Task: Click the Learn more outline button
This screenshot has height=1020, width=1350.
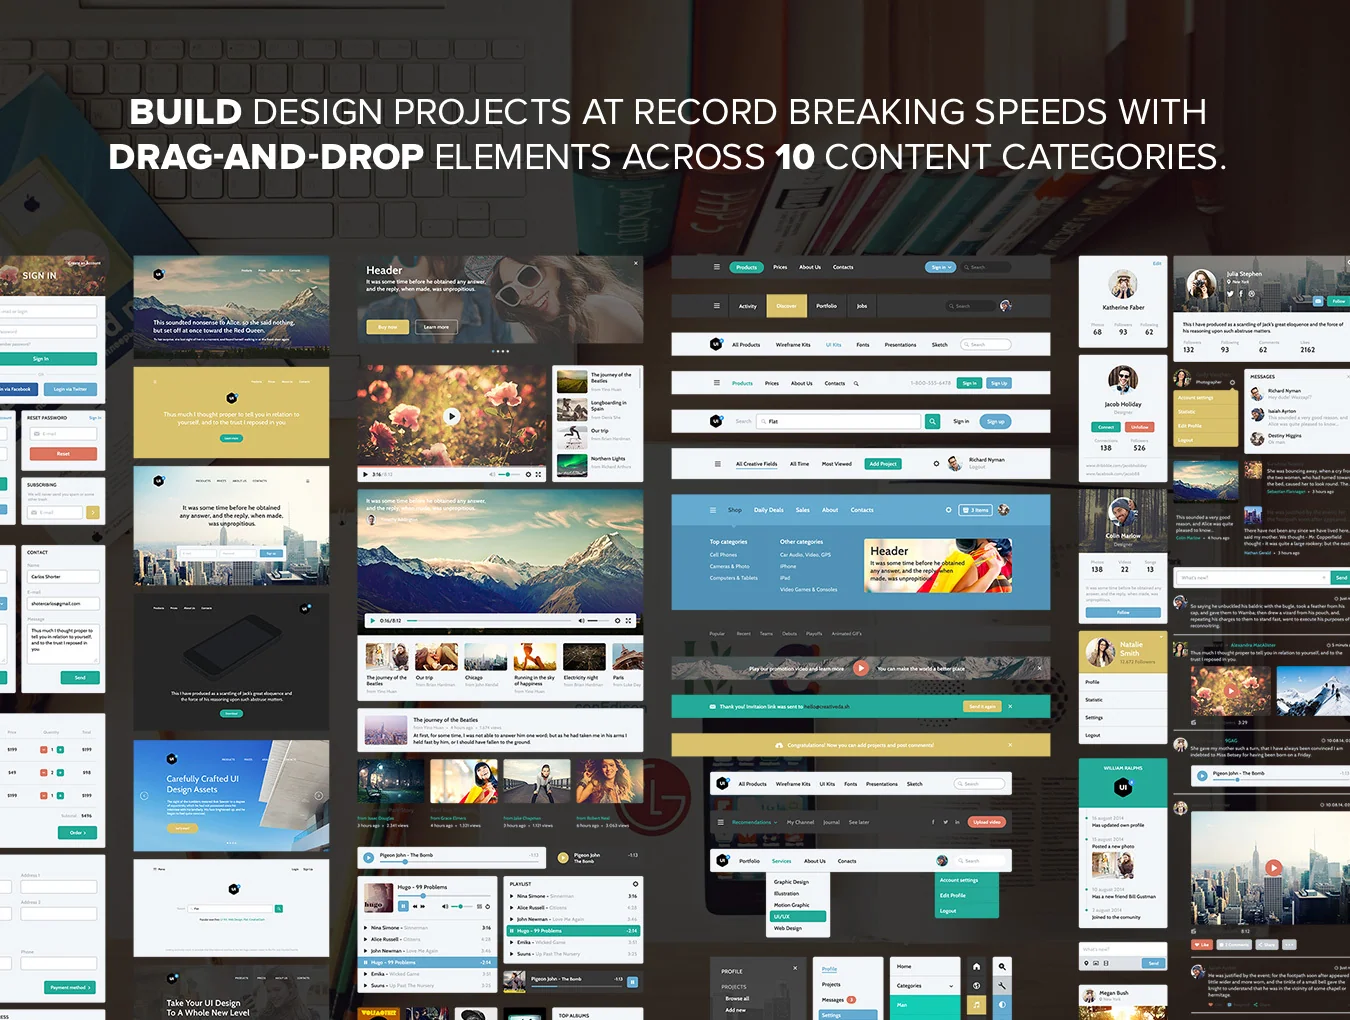Action: pyautogui.click(x=436, y=327)
